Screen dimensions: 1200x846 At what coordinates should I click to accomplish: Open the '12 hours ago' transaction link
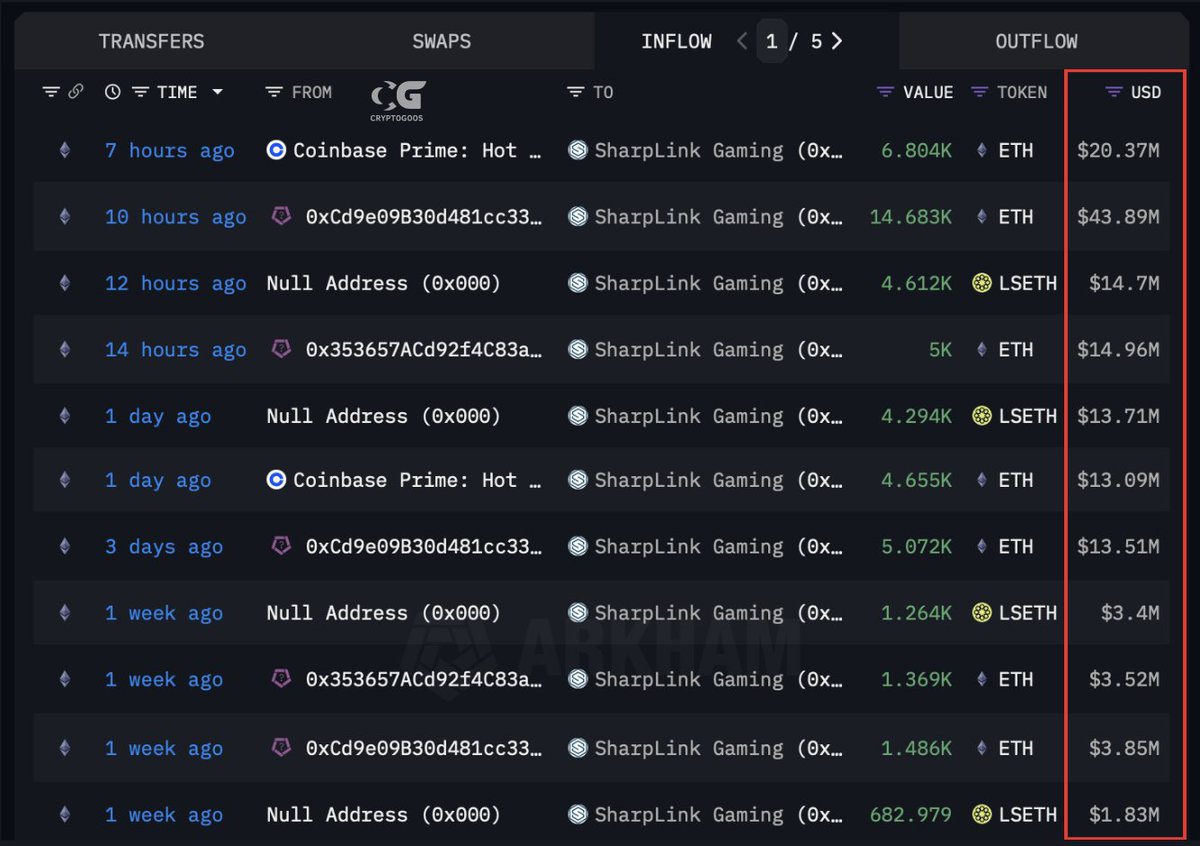(176, 283)
